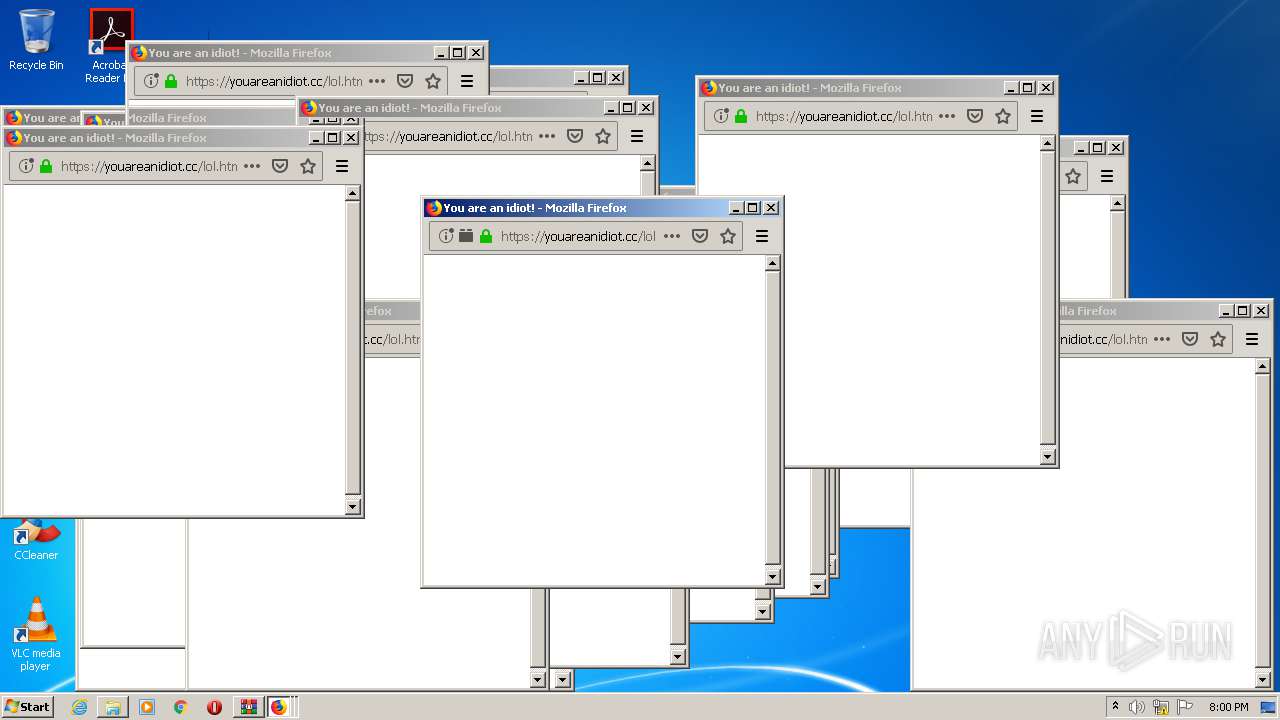Viewport: 1280px width, 720px height.
Task: Click the bookmark star in the window whose URL shows 'ttps://'
Action: tap(603, 136)
